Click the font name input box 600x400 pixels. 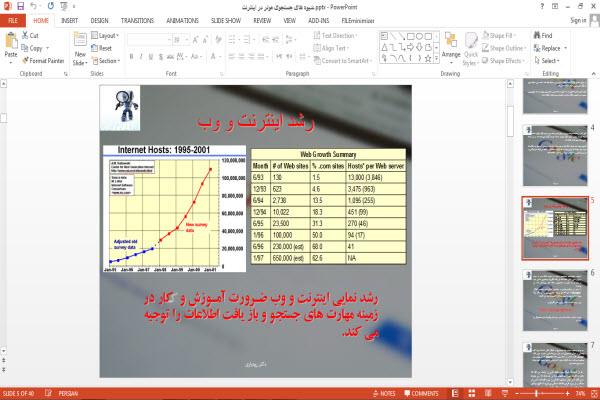pos(149,40)
